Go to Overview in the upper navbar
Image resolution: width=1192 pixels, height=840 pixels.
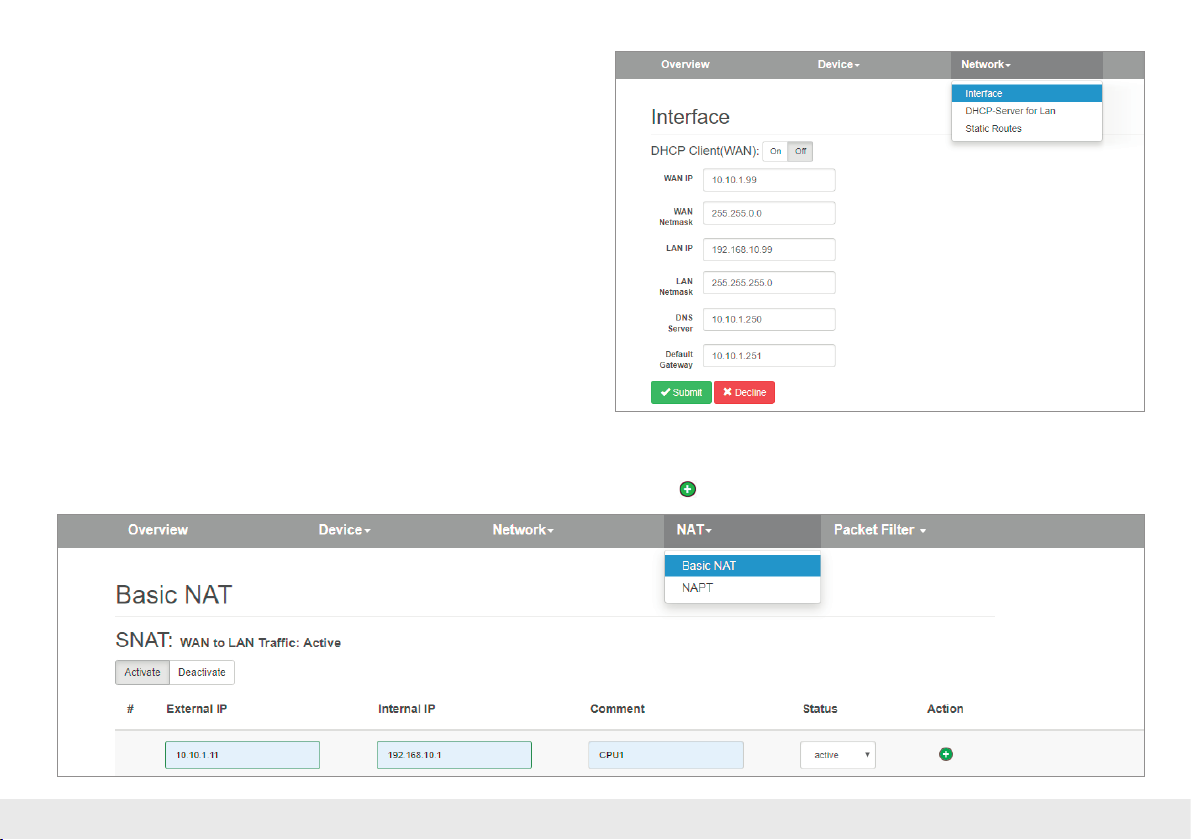tap(685, 65)
